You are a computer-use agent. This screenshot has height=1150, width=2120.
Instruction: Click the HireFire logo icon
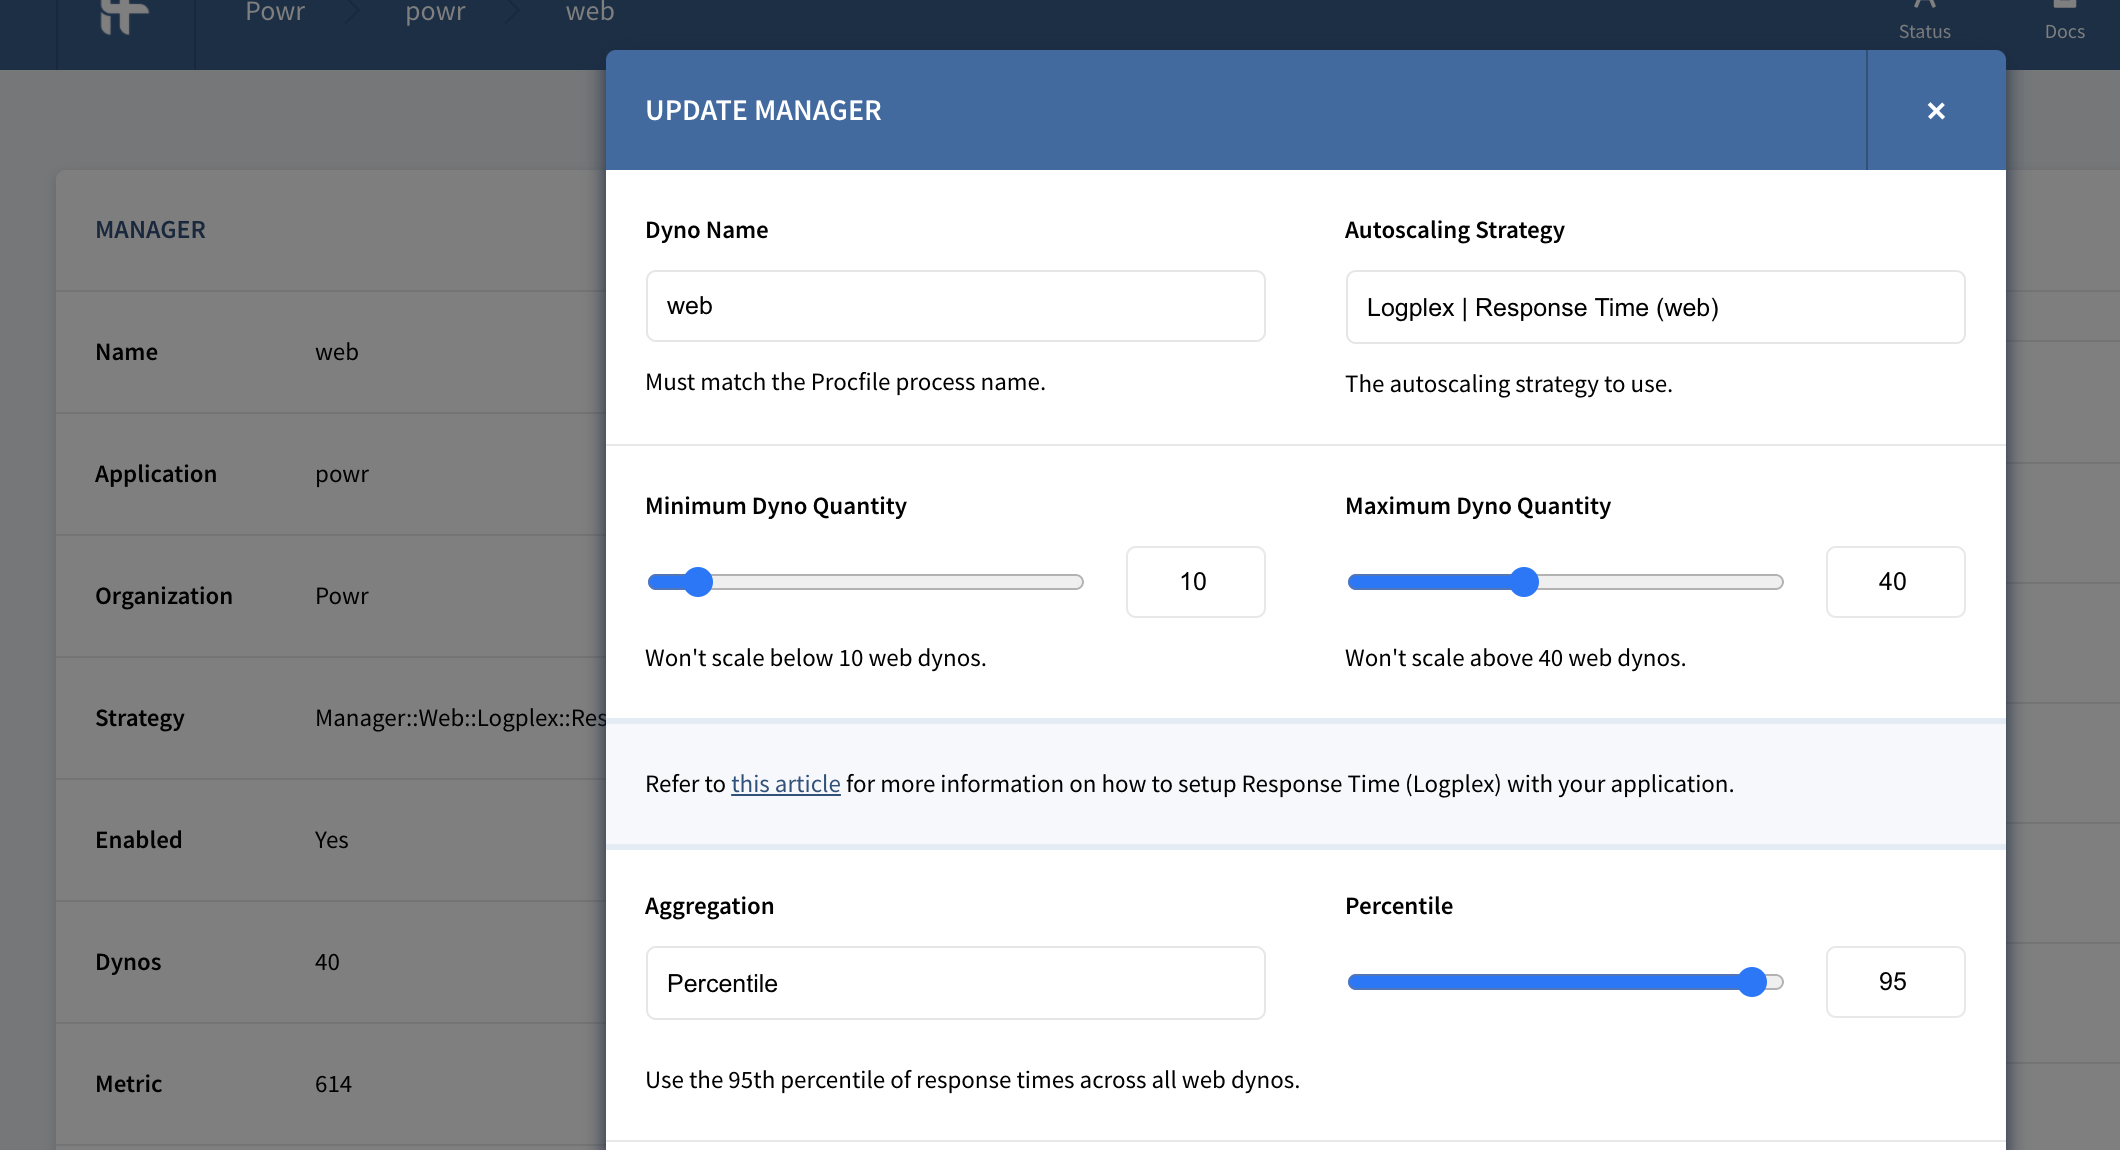click(x=125, y=15)
